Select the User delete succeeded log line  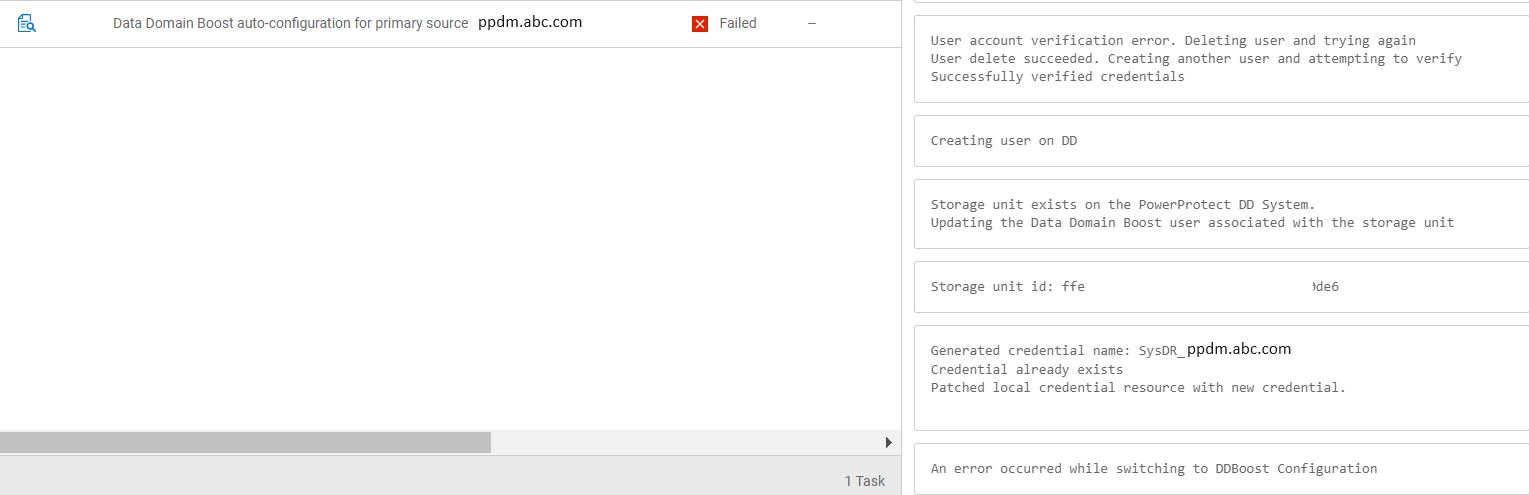(1196, 58)
